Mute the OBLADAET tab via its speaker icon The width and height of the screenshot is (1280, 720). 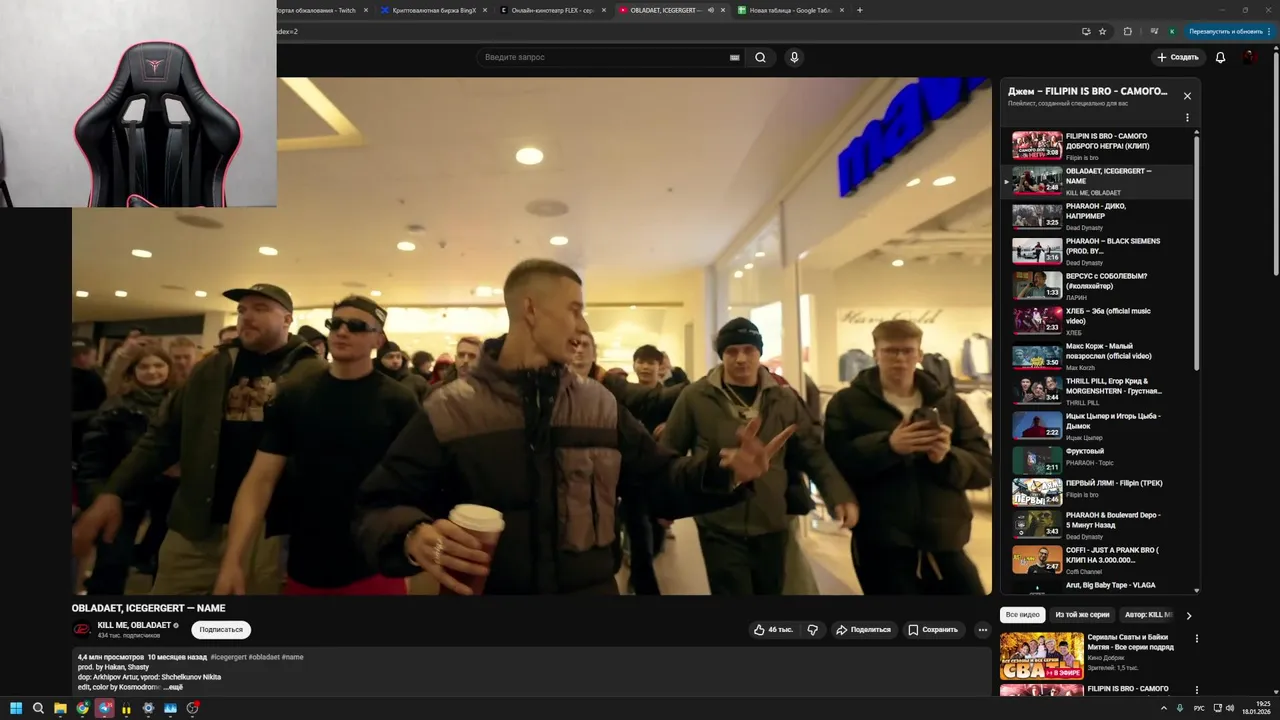click(x=710, y=10)
